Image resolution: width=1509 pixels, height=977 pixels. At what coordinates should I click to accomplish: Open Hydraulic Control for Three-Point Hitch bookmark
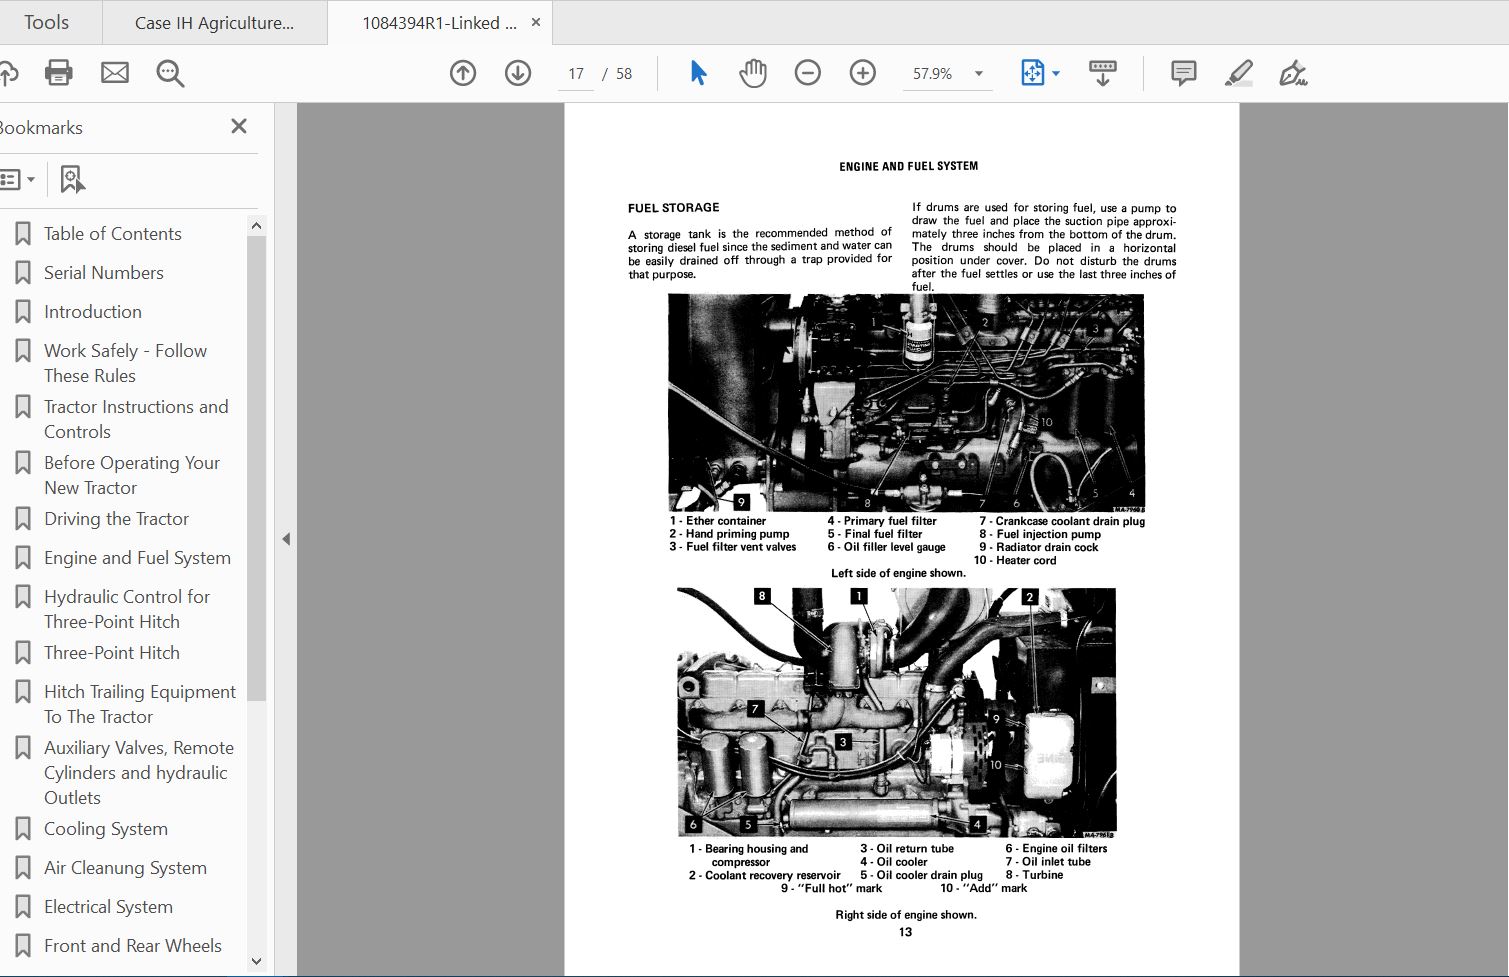[127, 609]
